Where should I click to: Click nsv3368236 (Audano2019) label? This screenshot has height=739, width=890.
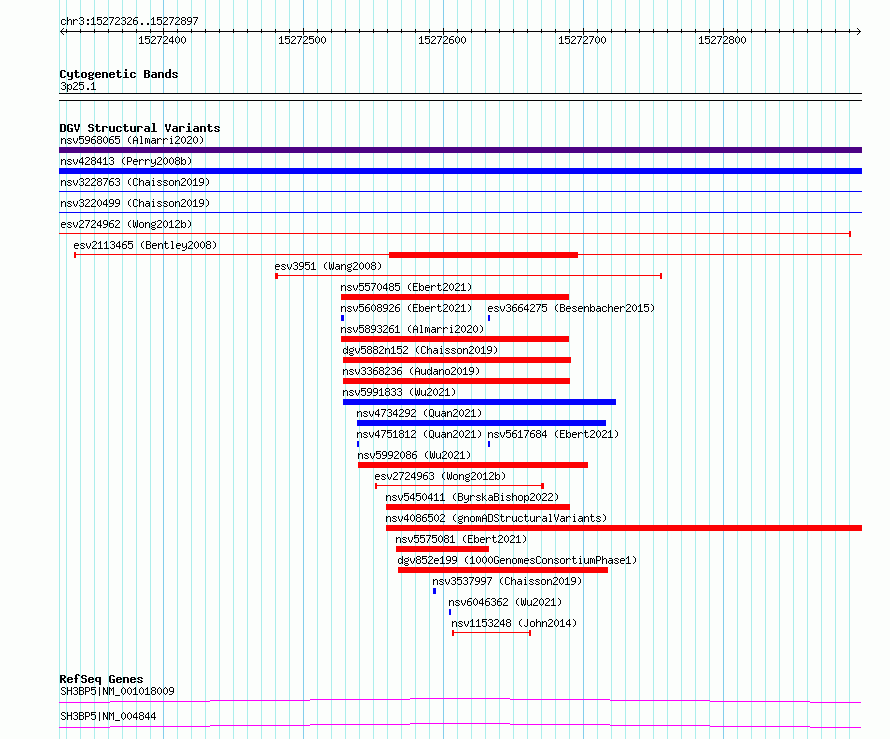[411, 371]
